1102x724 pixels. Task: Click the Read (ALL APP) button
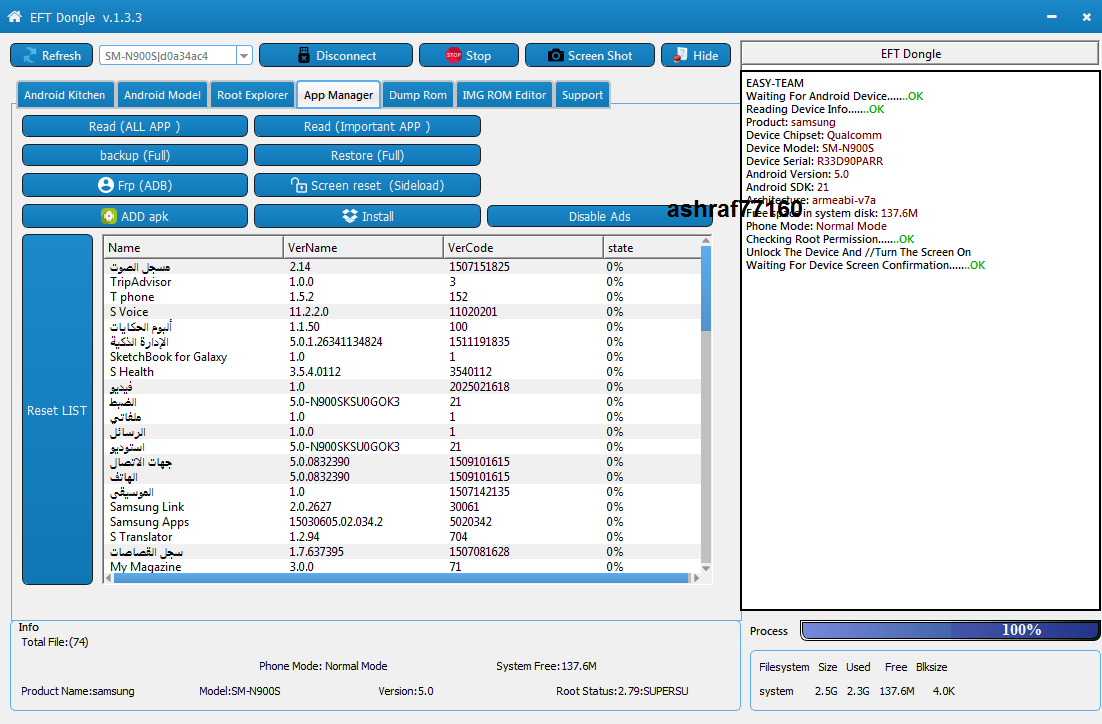click(135, 127)
